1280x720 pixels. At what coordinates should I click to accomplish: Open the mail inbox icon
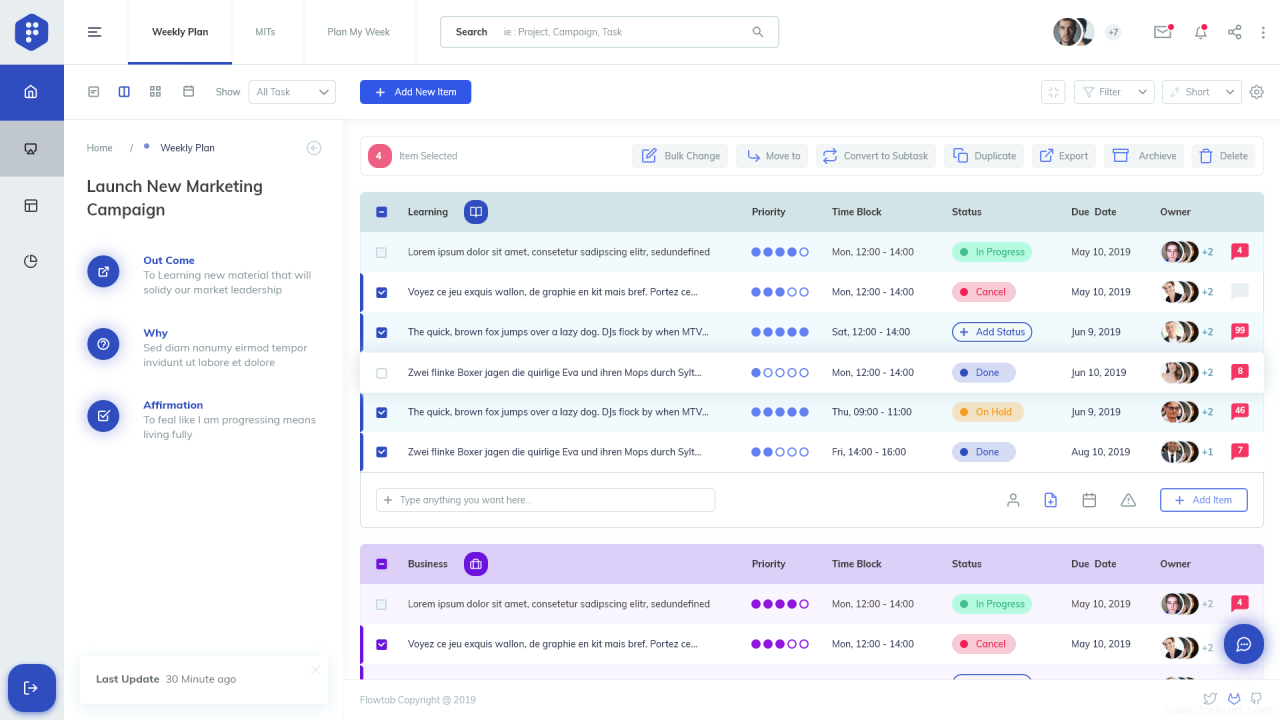click(x=1162, y=32)
